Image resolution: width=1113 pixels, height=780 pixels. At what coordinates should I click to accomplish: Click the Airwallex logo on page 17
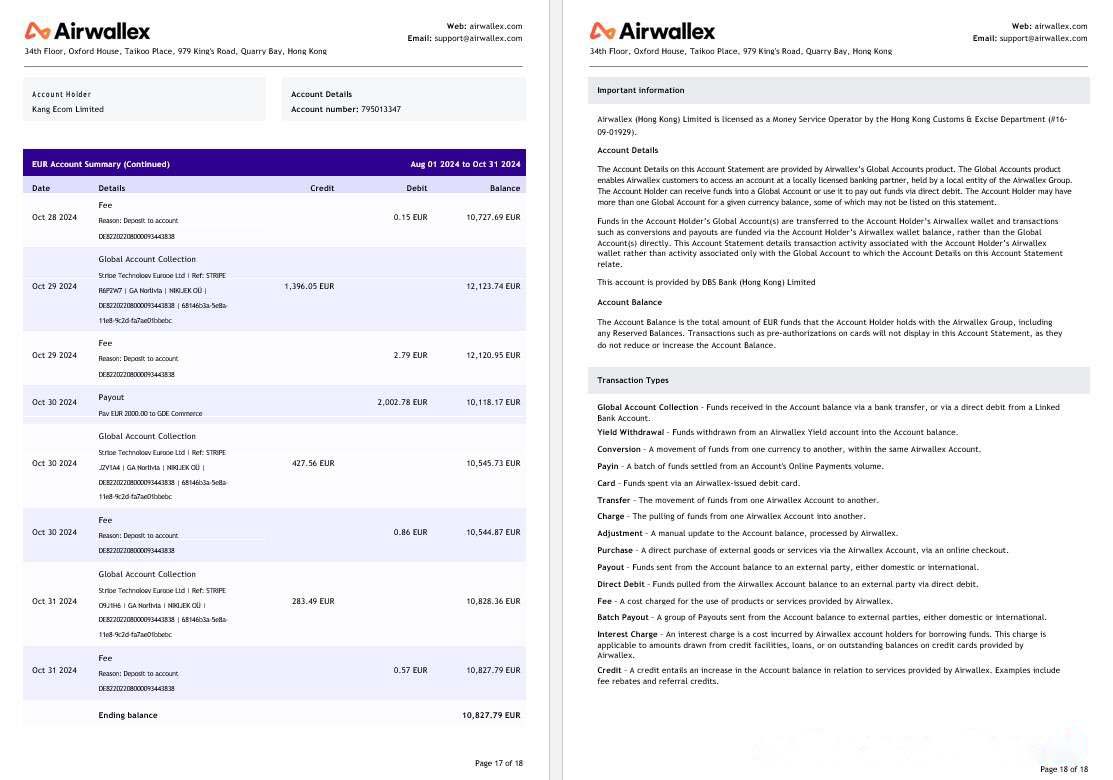point(88,31)
